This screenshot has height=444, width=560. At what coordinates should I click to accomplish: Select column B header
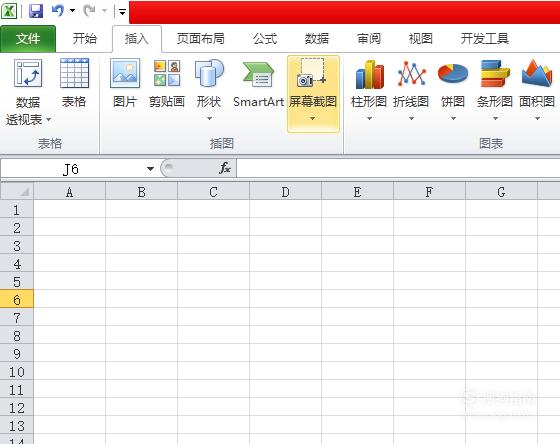141,192
